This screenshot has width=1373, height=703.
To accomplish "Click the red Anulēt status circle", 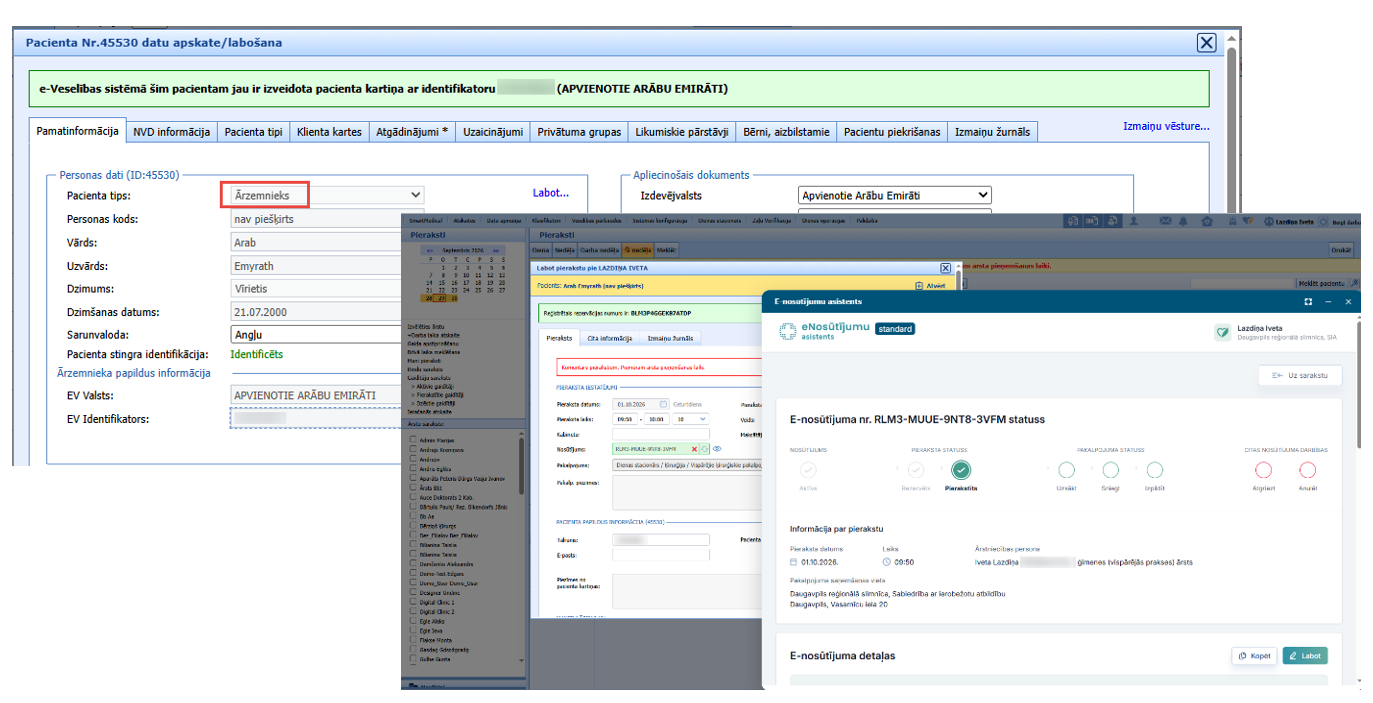I will tap(1307, 470).
